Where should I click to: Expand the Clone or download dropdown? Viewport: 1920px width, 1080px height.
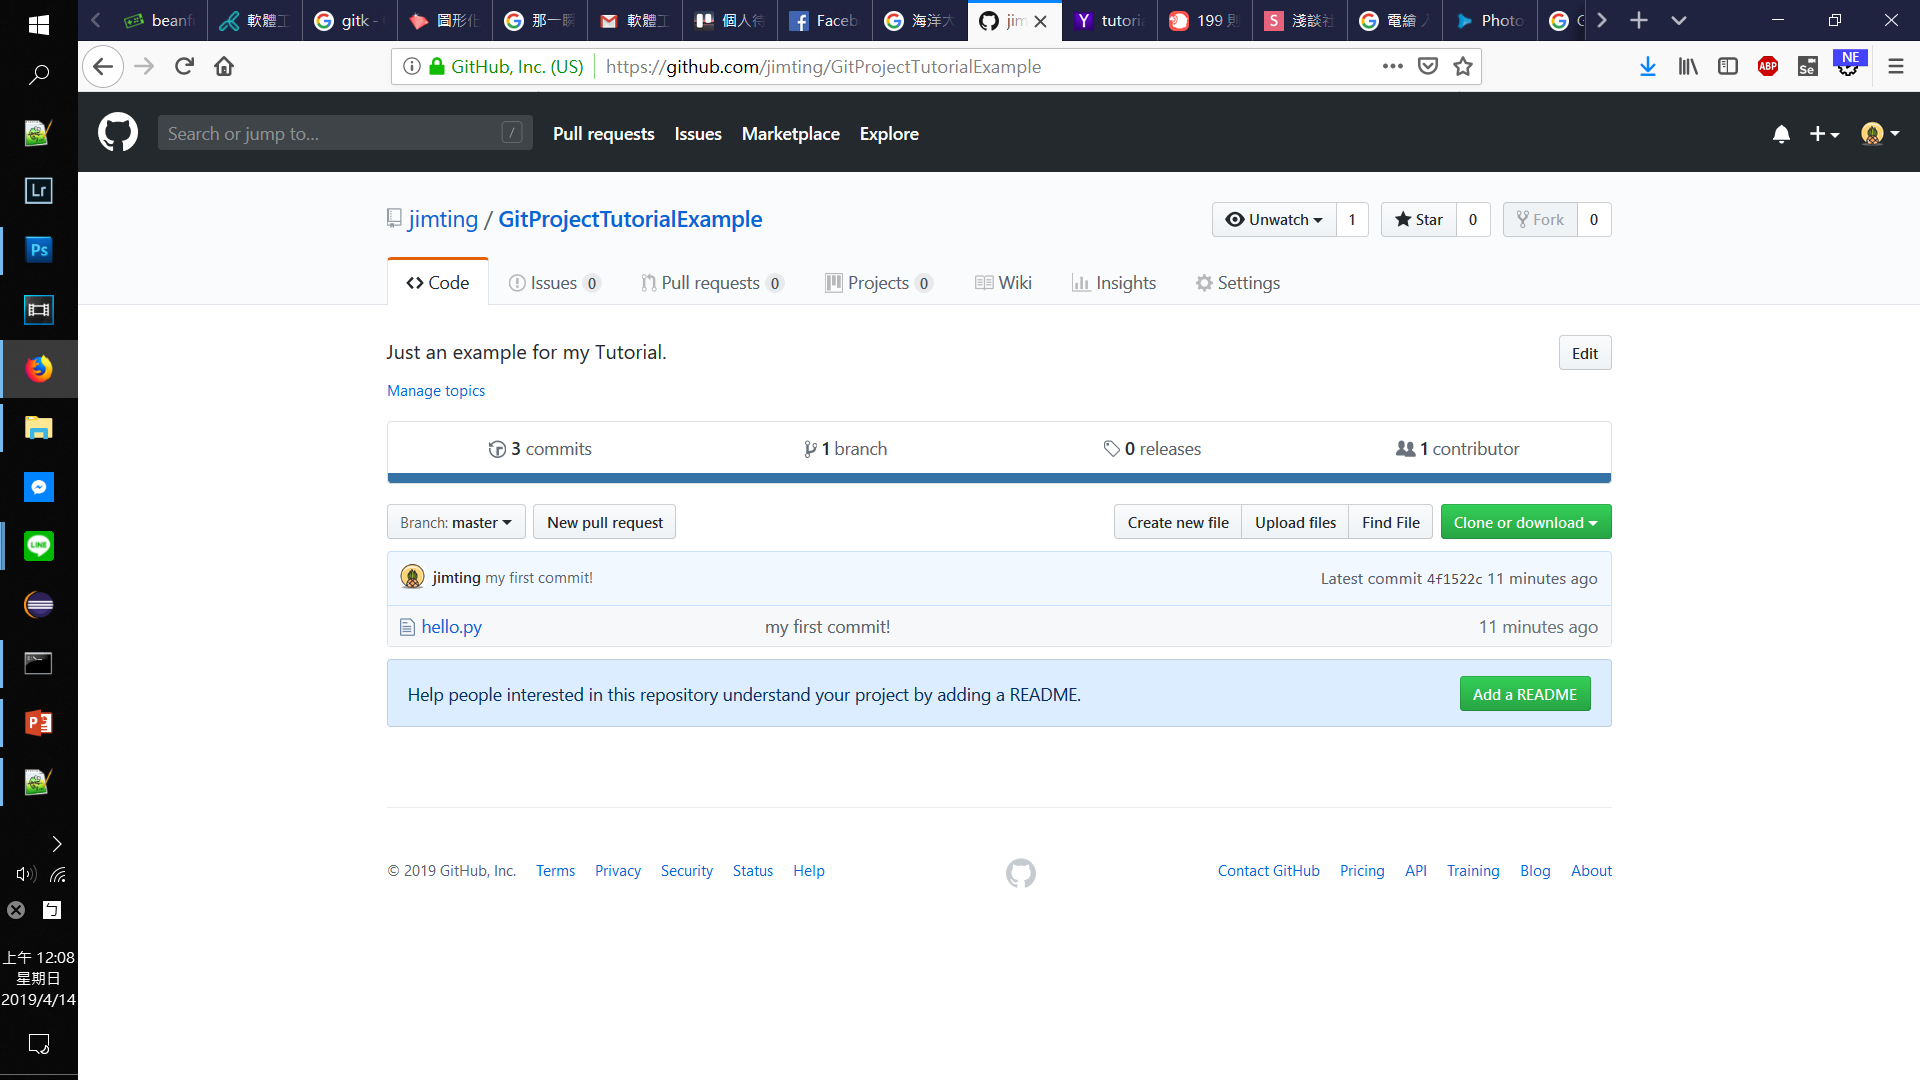(1525, 523)
